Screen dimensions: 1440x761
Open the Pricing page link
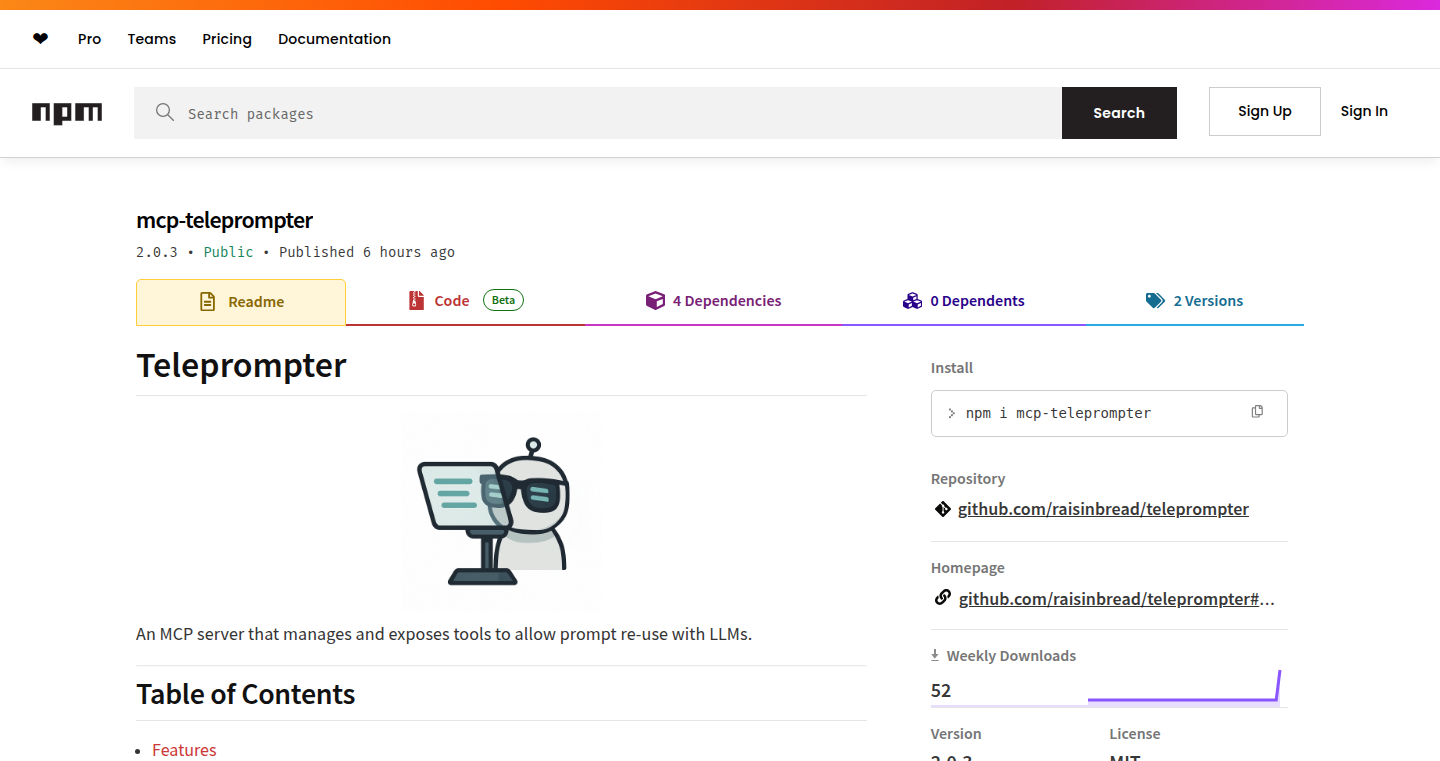[227, 39]
